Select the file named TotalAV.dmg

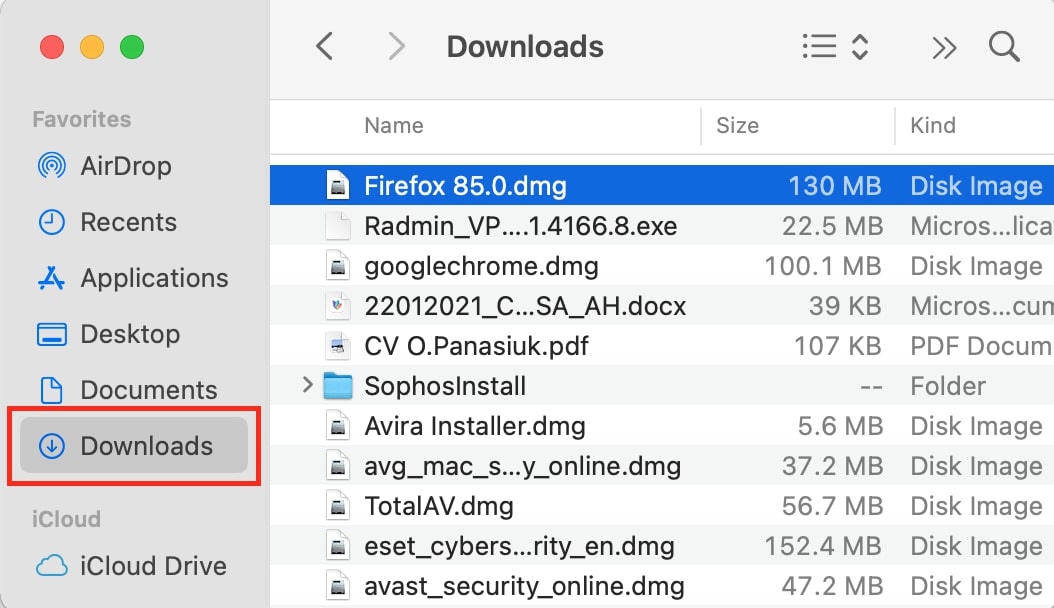[x=438, y=507]
